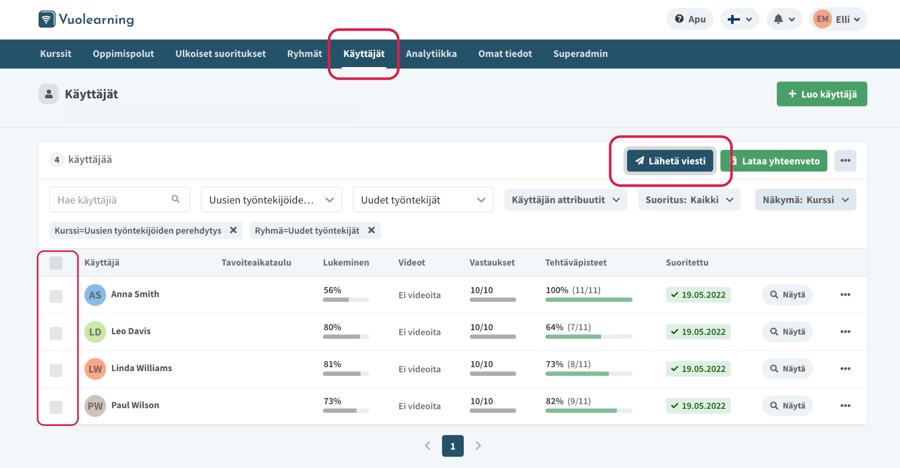900x468 pixels.
Task: Click the Luo käyttäjä button
Action: pos(822,94)
